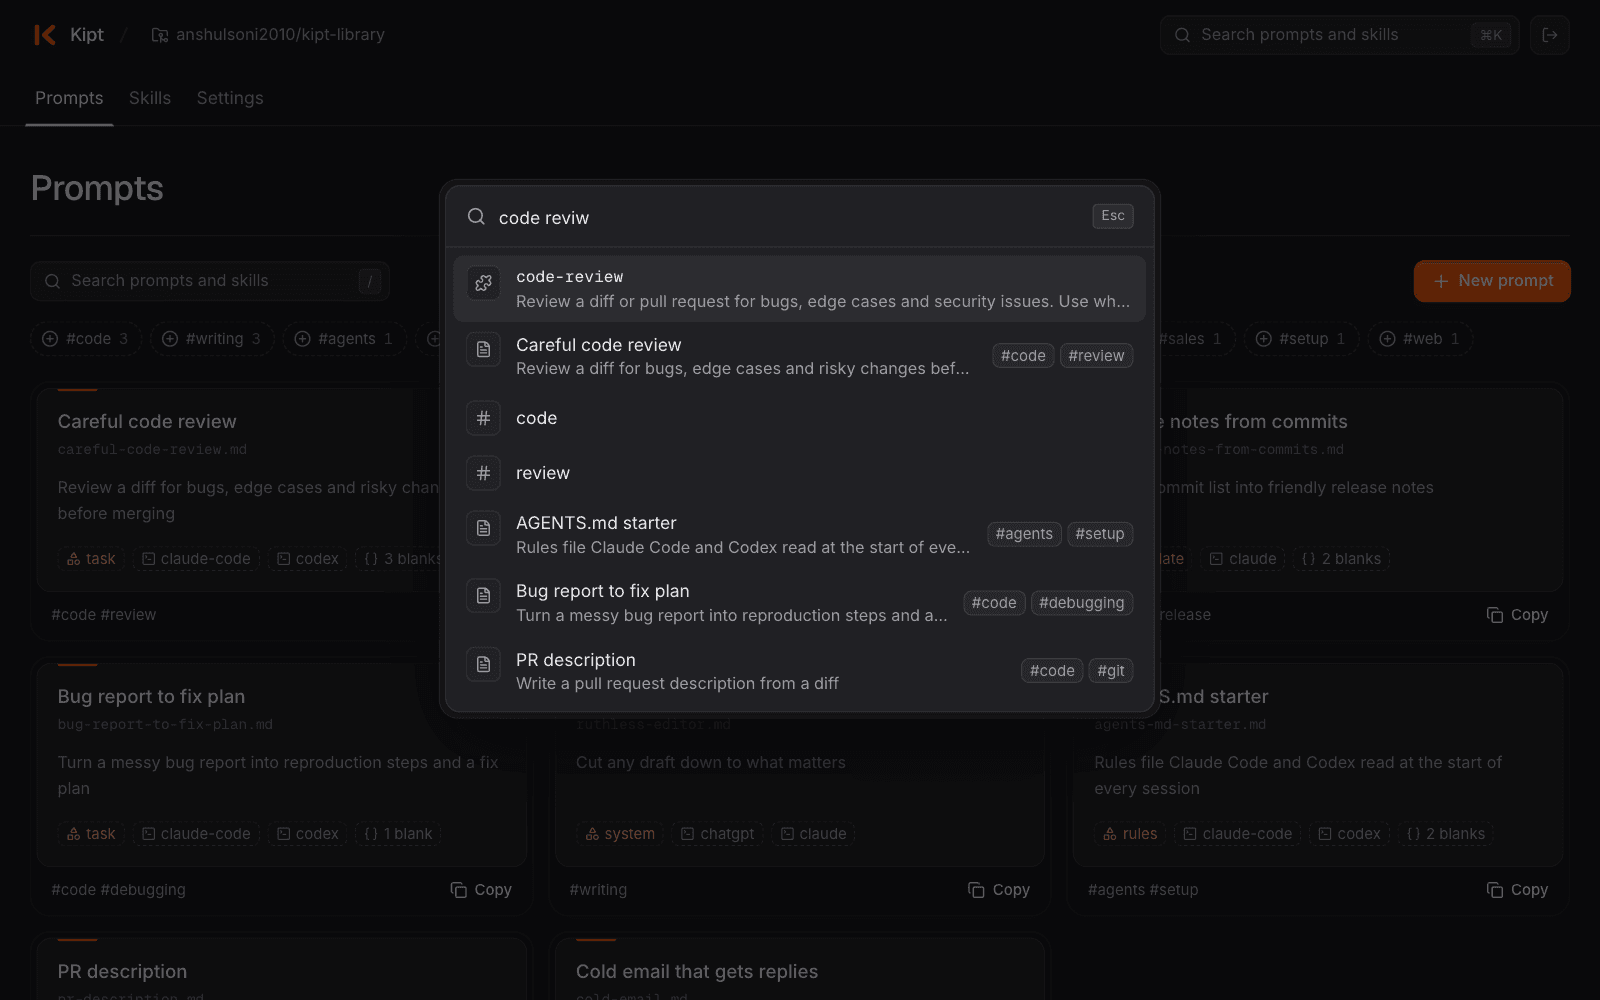This screenshot has width=1600, height=1000.
Task: Choose the 'review' tag result
Action: pyautogui.click(x=799, y=473)
